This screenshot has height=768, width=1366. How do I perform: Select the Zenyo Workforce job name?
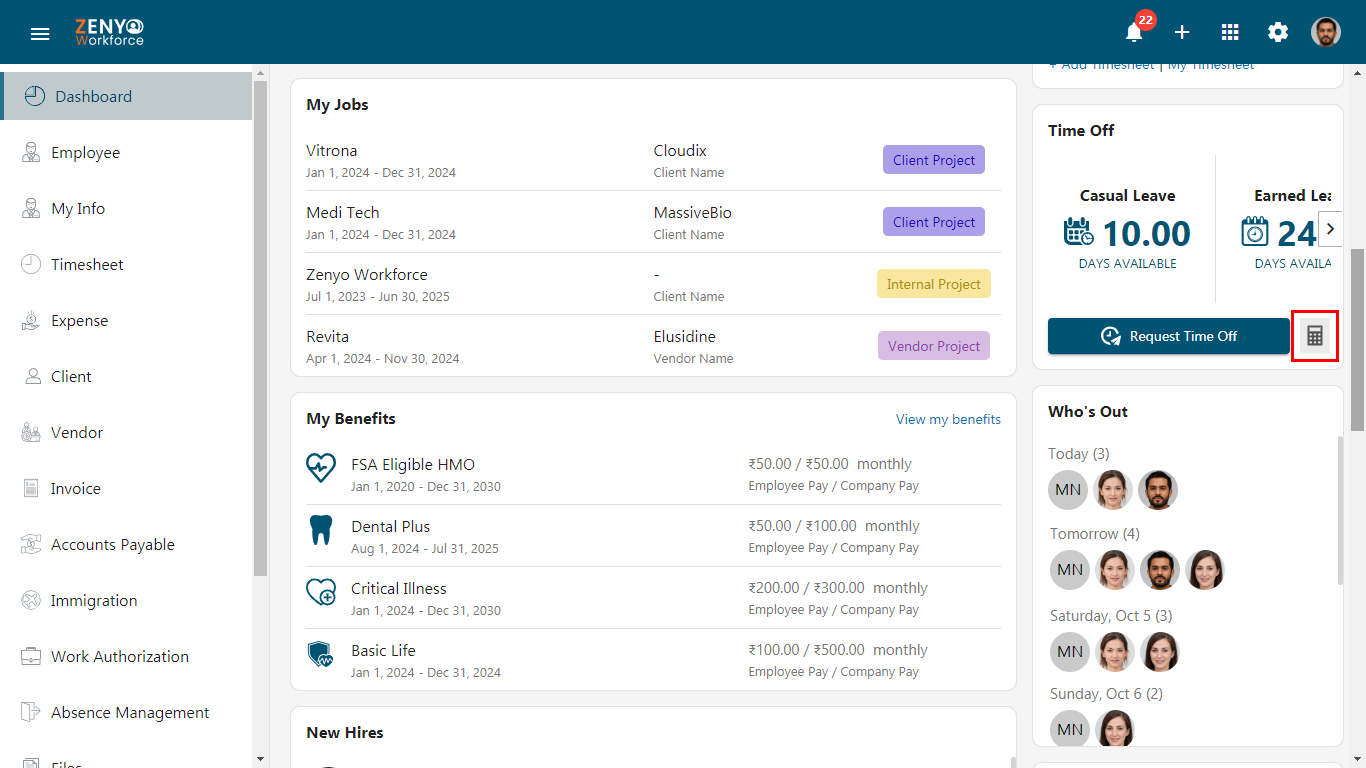(367, 275)
